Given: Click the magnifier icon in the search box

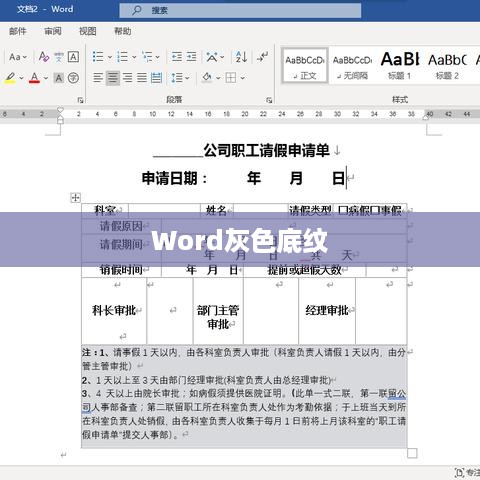Looking at the screenshot, I should point(137,10).
